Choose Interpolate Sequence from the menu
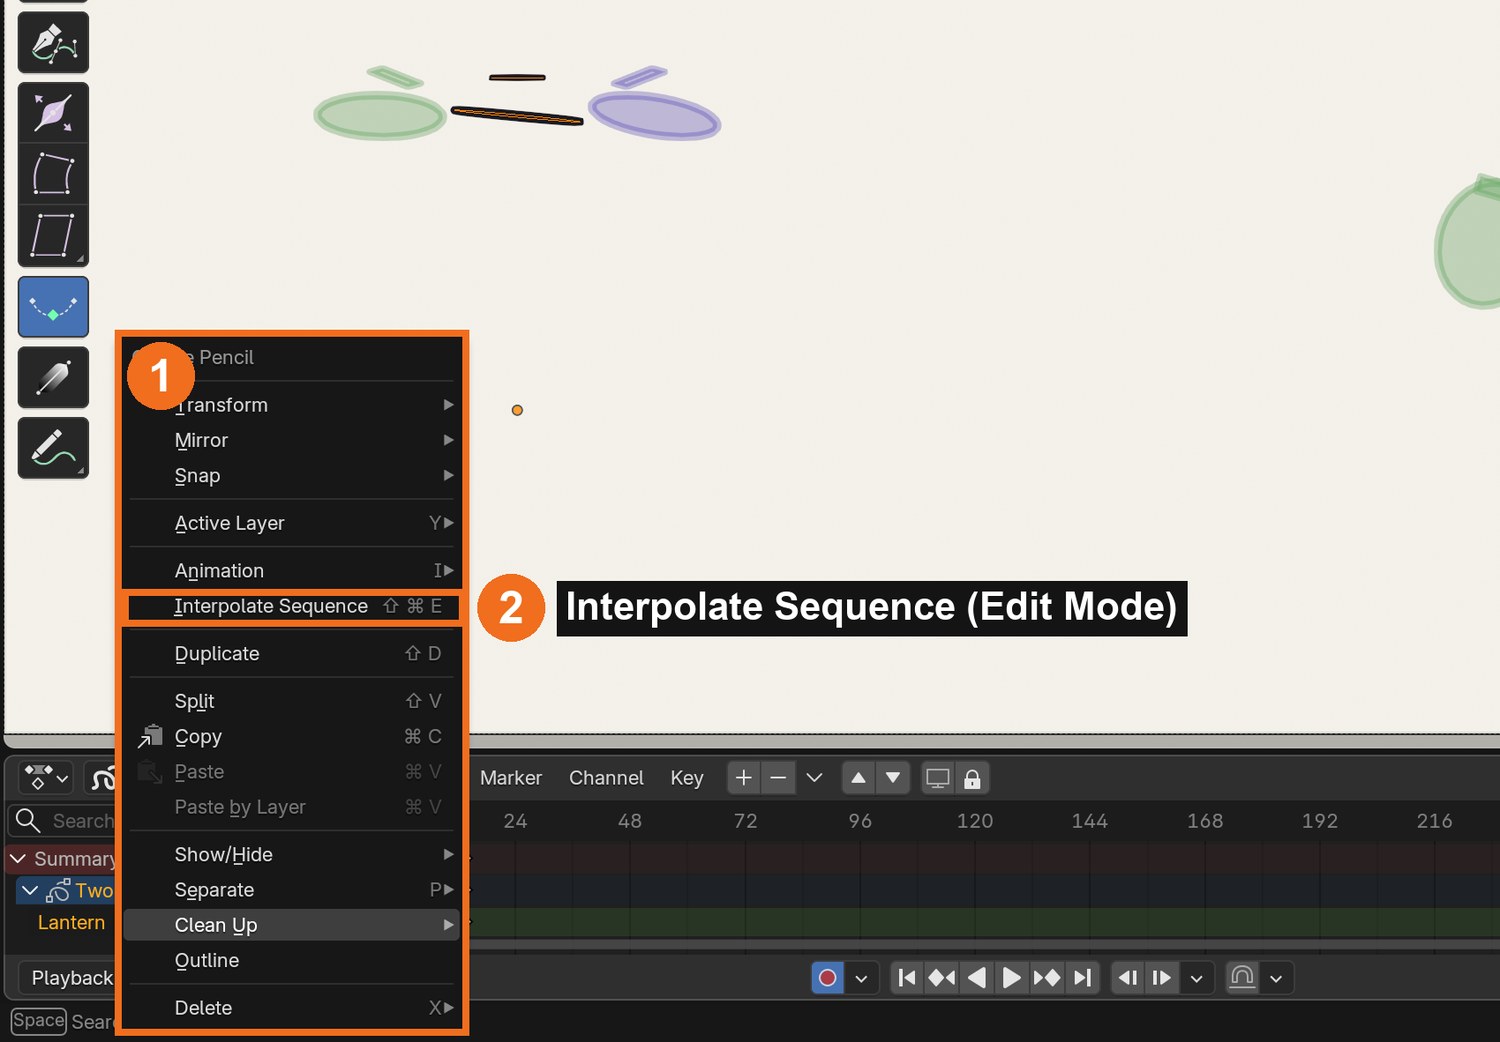 pos(292,606)
